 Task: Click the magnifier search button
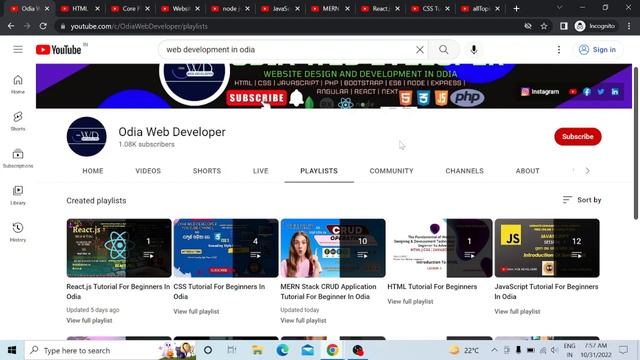444,50
